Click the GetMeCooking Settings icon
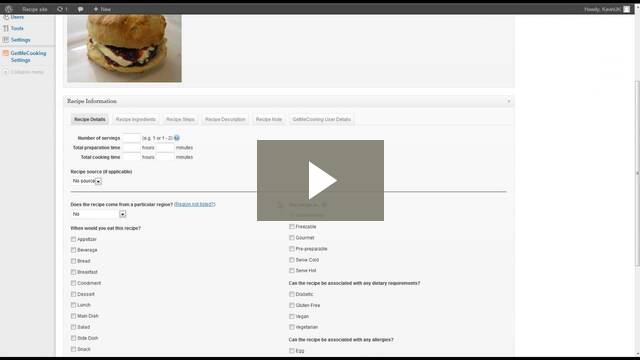The image size is (640, 360). pos(6,53)
